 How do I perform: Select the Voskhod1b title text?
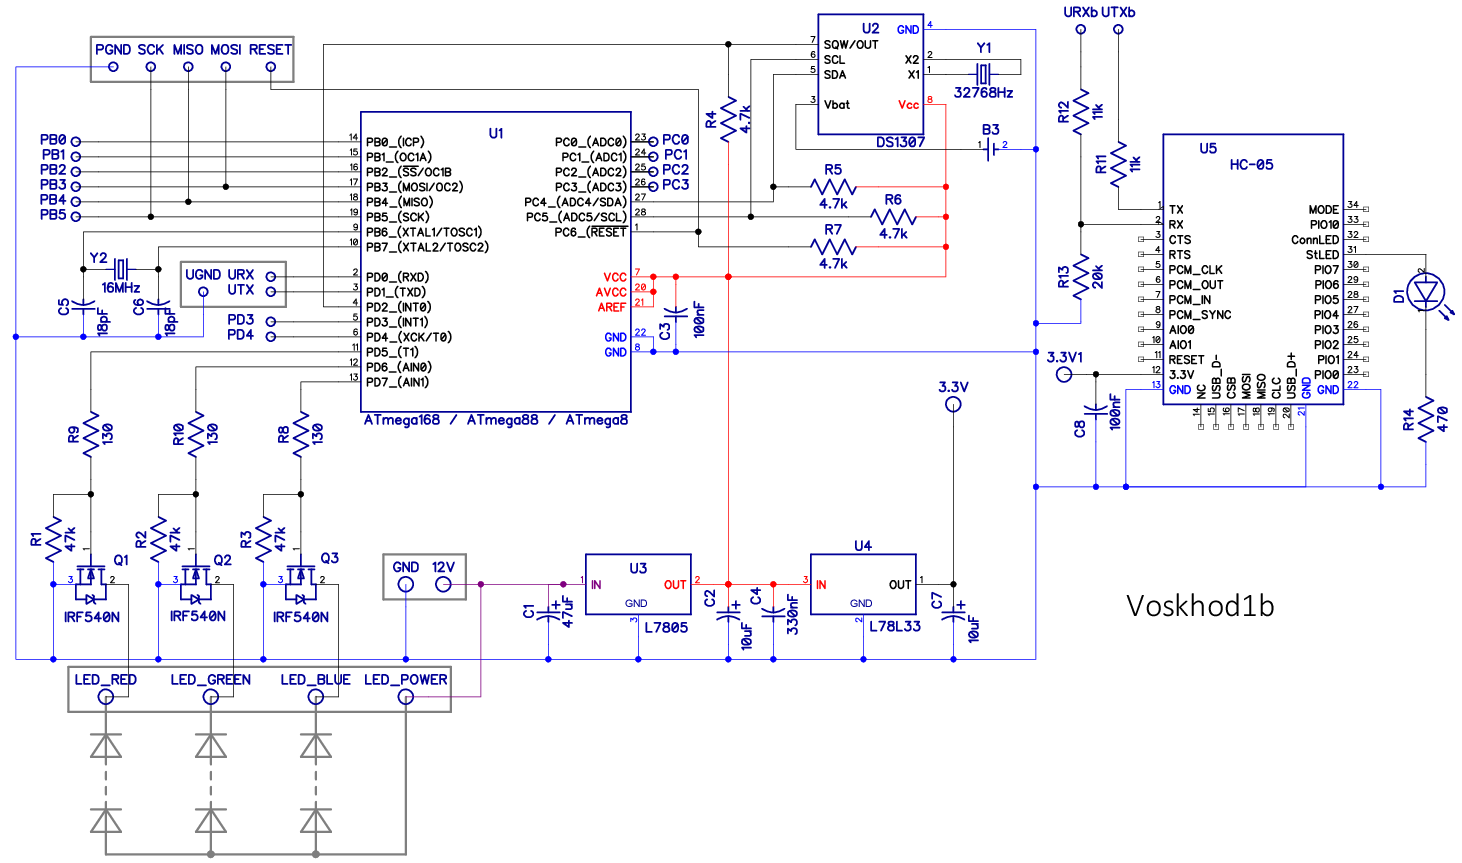click(x=1200, y=606)
